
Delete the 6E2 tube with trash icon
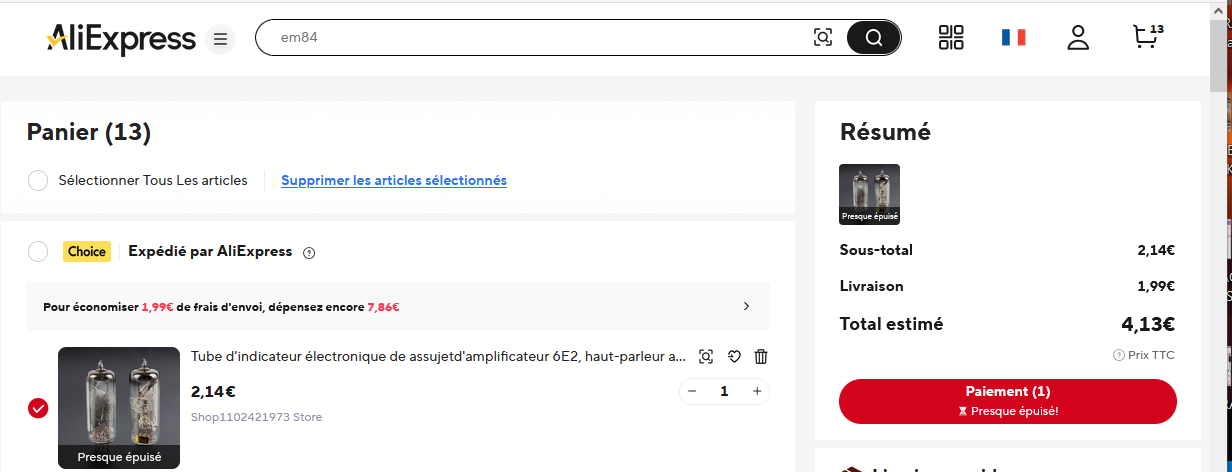point(761,357)
